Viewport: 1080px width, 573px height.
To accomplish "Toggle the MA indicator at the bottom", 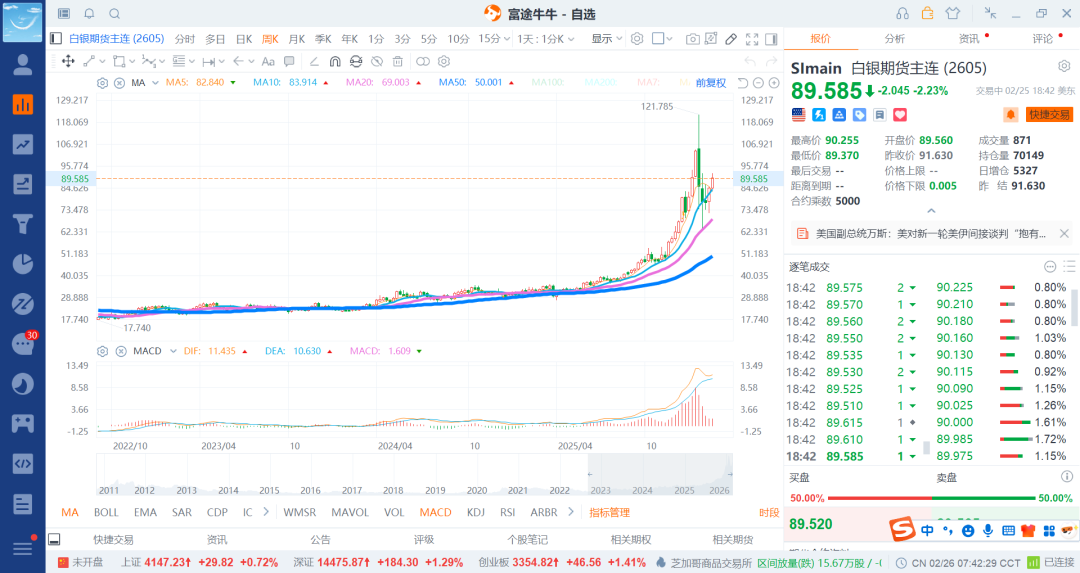I will click(x=70, y=512).
